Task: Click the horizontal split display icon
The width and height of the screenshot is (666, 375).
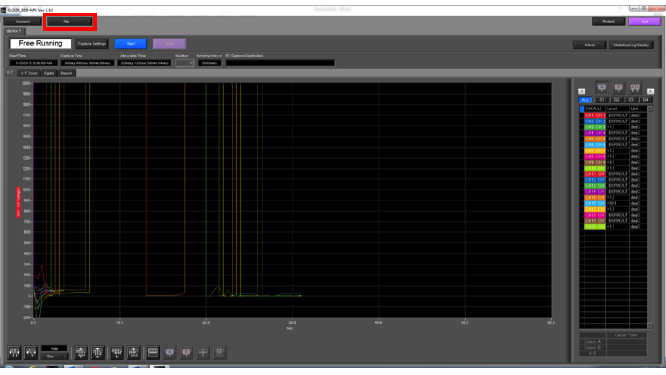Action: (x=152, y=352)
